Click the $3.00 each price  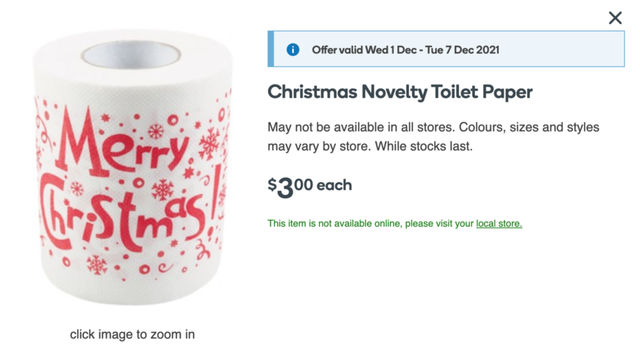pyautogui.click(x=310, y=187)
